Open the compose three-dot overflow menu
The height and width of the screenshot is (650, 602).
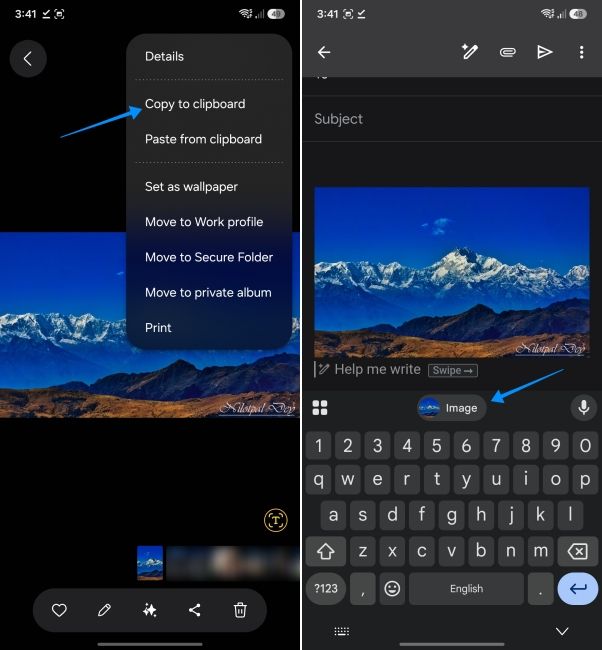point(582,52)
